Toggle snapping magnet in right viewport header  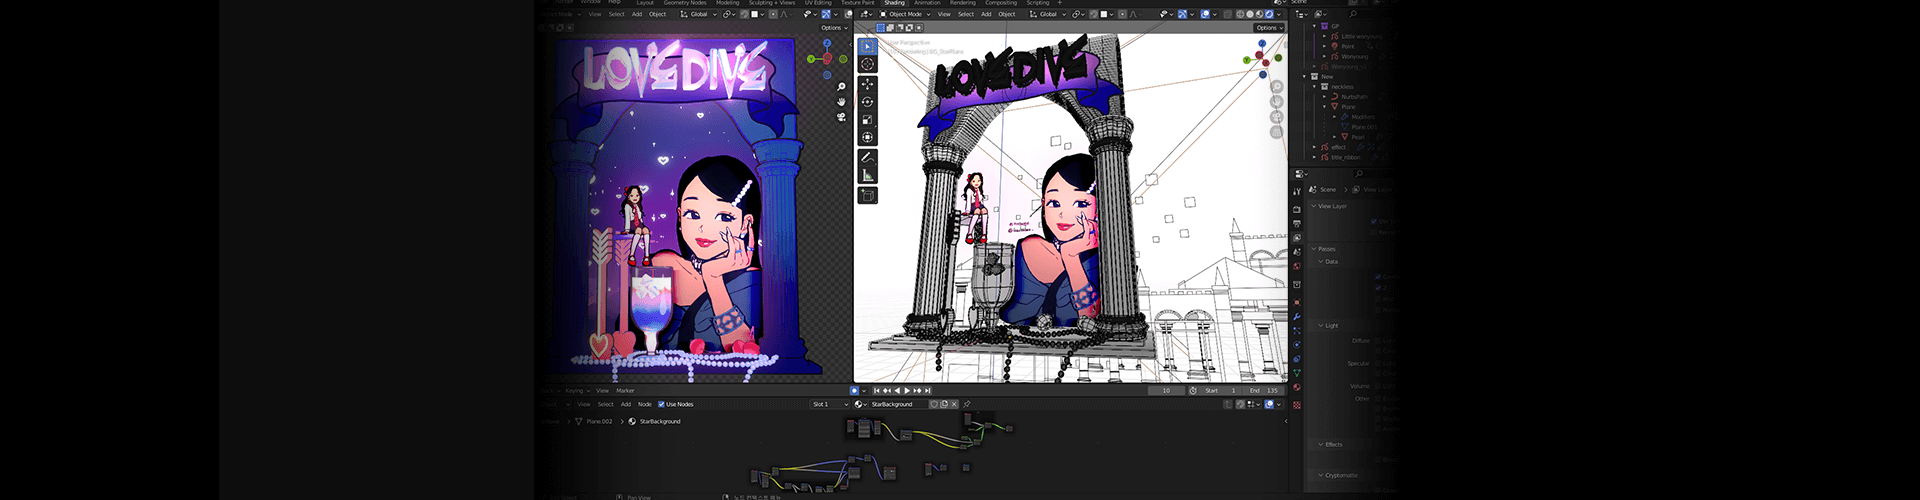click(1094, 14)
